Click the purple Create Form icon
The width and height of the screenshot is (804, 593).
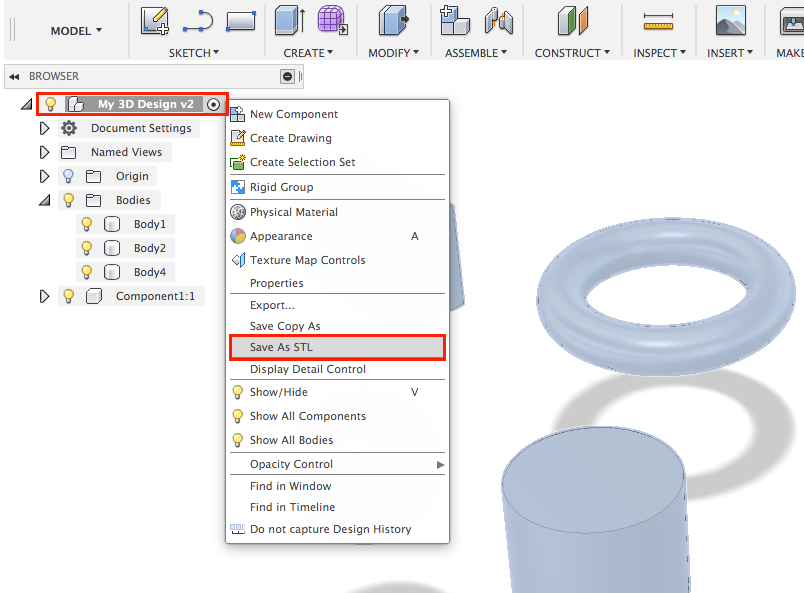click(x=331, y=20)
